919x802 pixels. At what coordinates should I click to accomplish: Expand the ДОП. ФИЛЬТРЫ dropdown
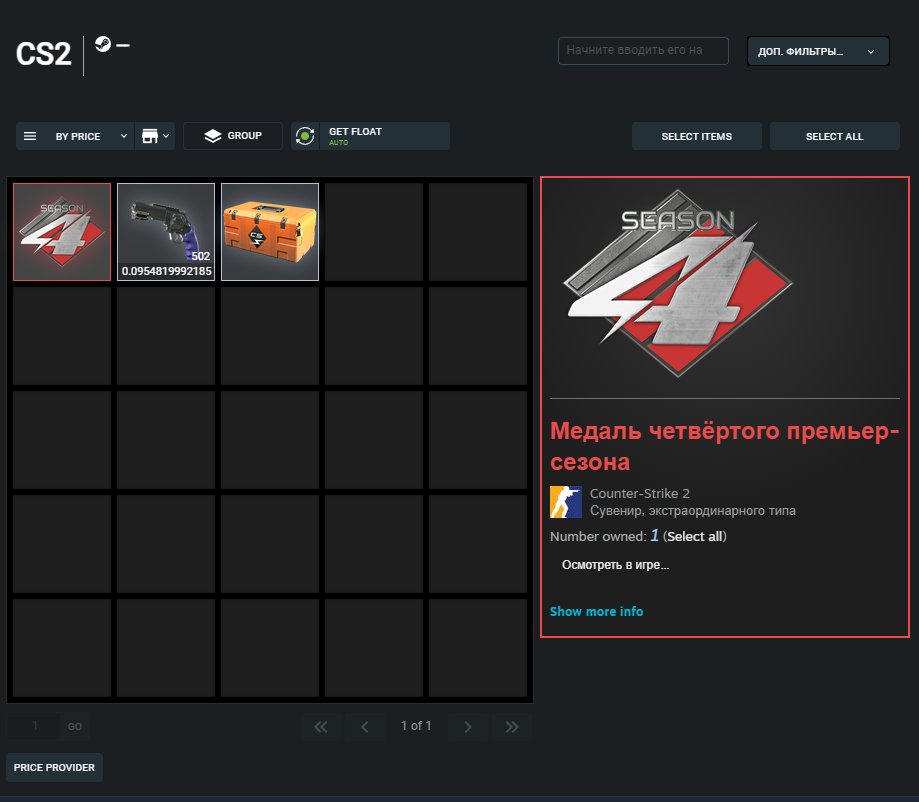[818, 51]
